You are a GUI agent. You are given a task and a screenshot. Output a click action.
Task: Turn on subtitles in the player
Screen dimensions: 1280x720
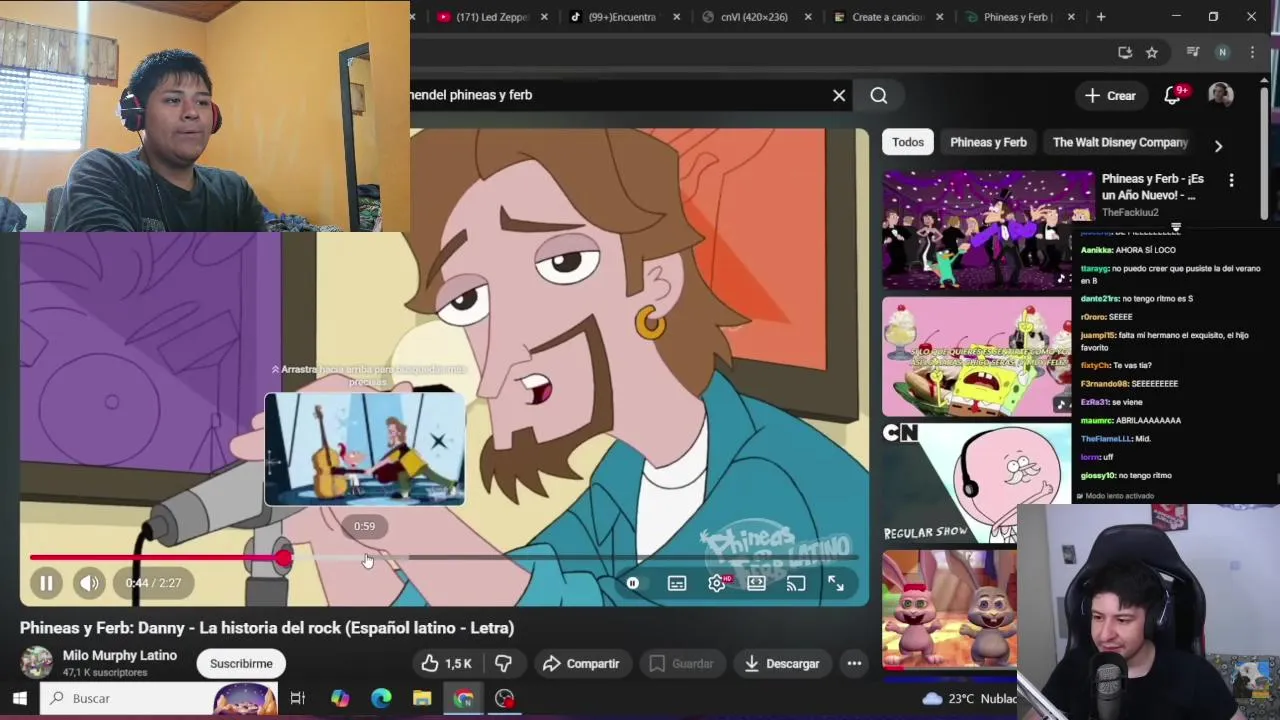677,583
